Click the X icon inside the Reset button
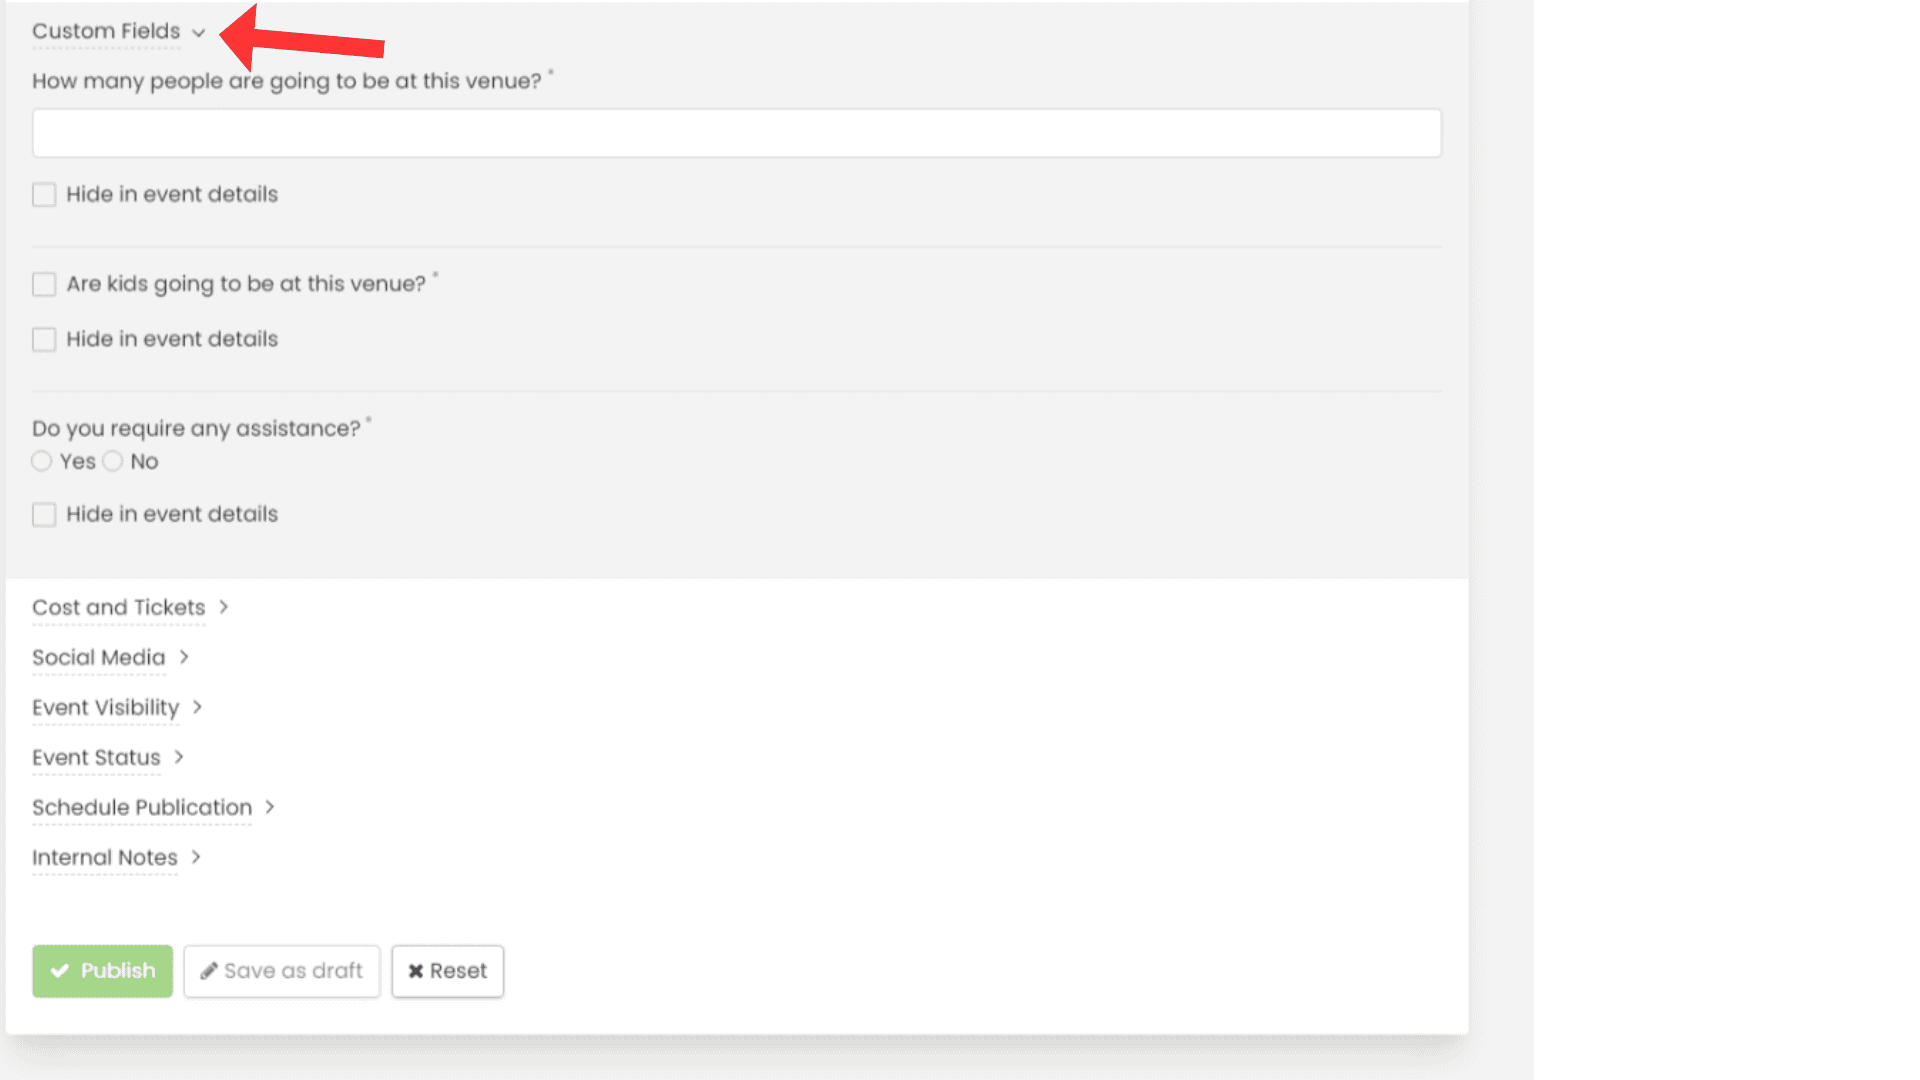The image size is (1920, 1080). 416,970
